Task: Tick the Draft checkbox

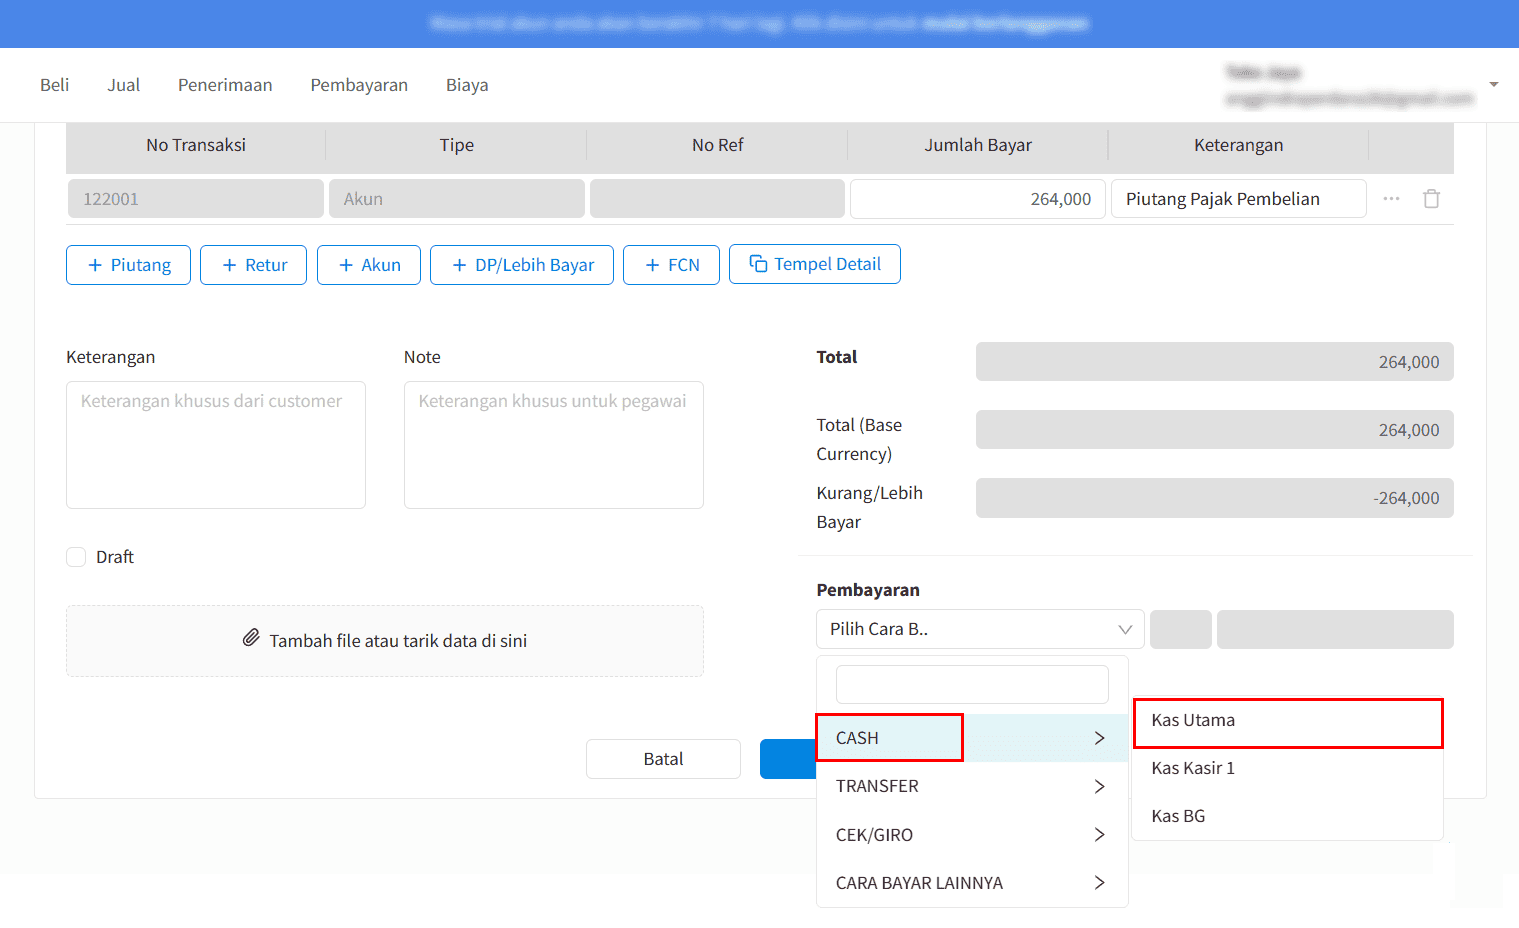Action: tap(76, 557)
